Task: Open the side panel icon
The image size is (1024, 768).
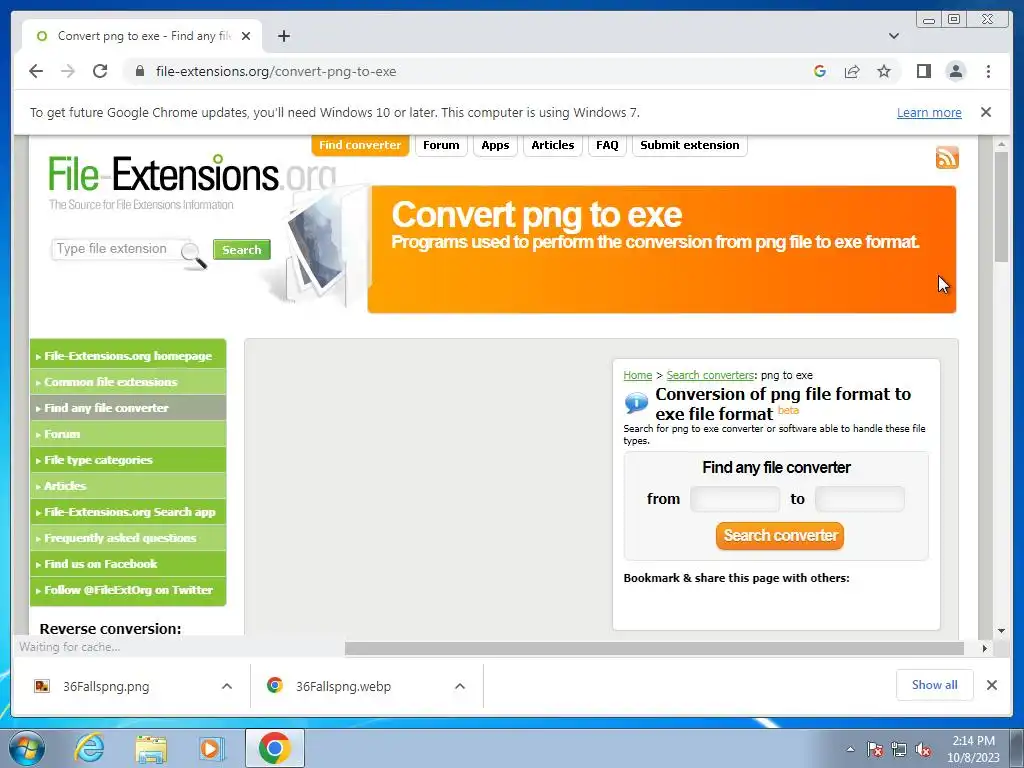Action: click(x=923, y=71)
